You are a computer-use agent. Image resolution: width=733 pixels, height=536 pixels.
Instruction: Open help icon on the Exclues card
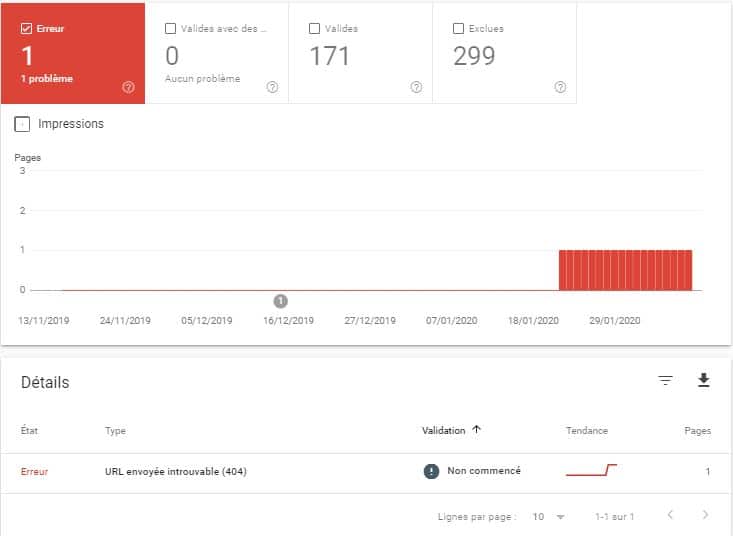click(x=561, y=87)
